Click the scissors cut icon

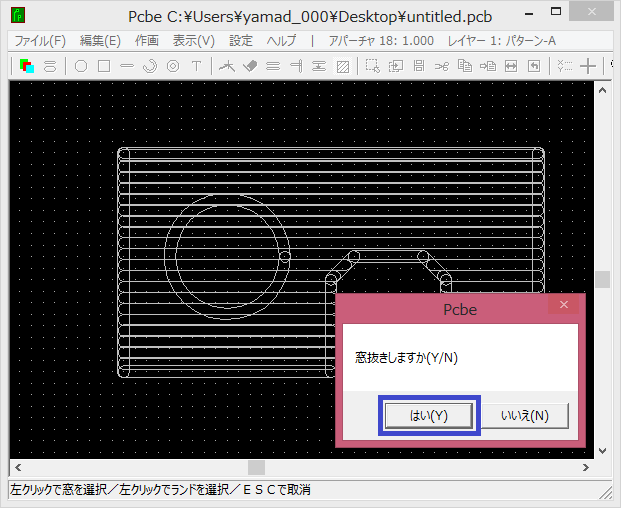point(441,66)
